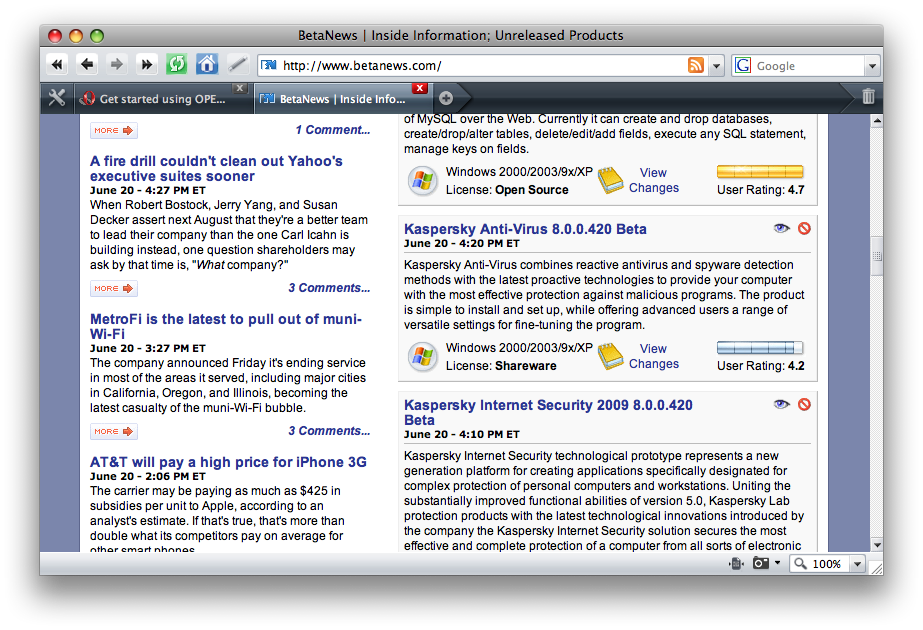Screen dimensions: 923x630
Task: Open the zoom level dropdown arrow
Action: [858, 563]
